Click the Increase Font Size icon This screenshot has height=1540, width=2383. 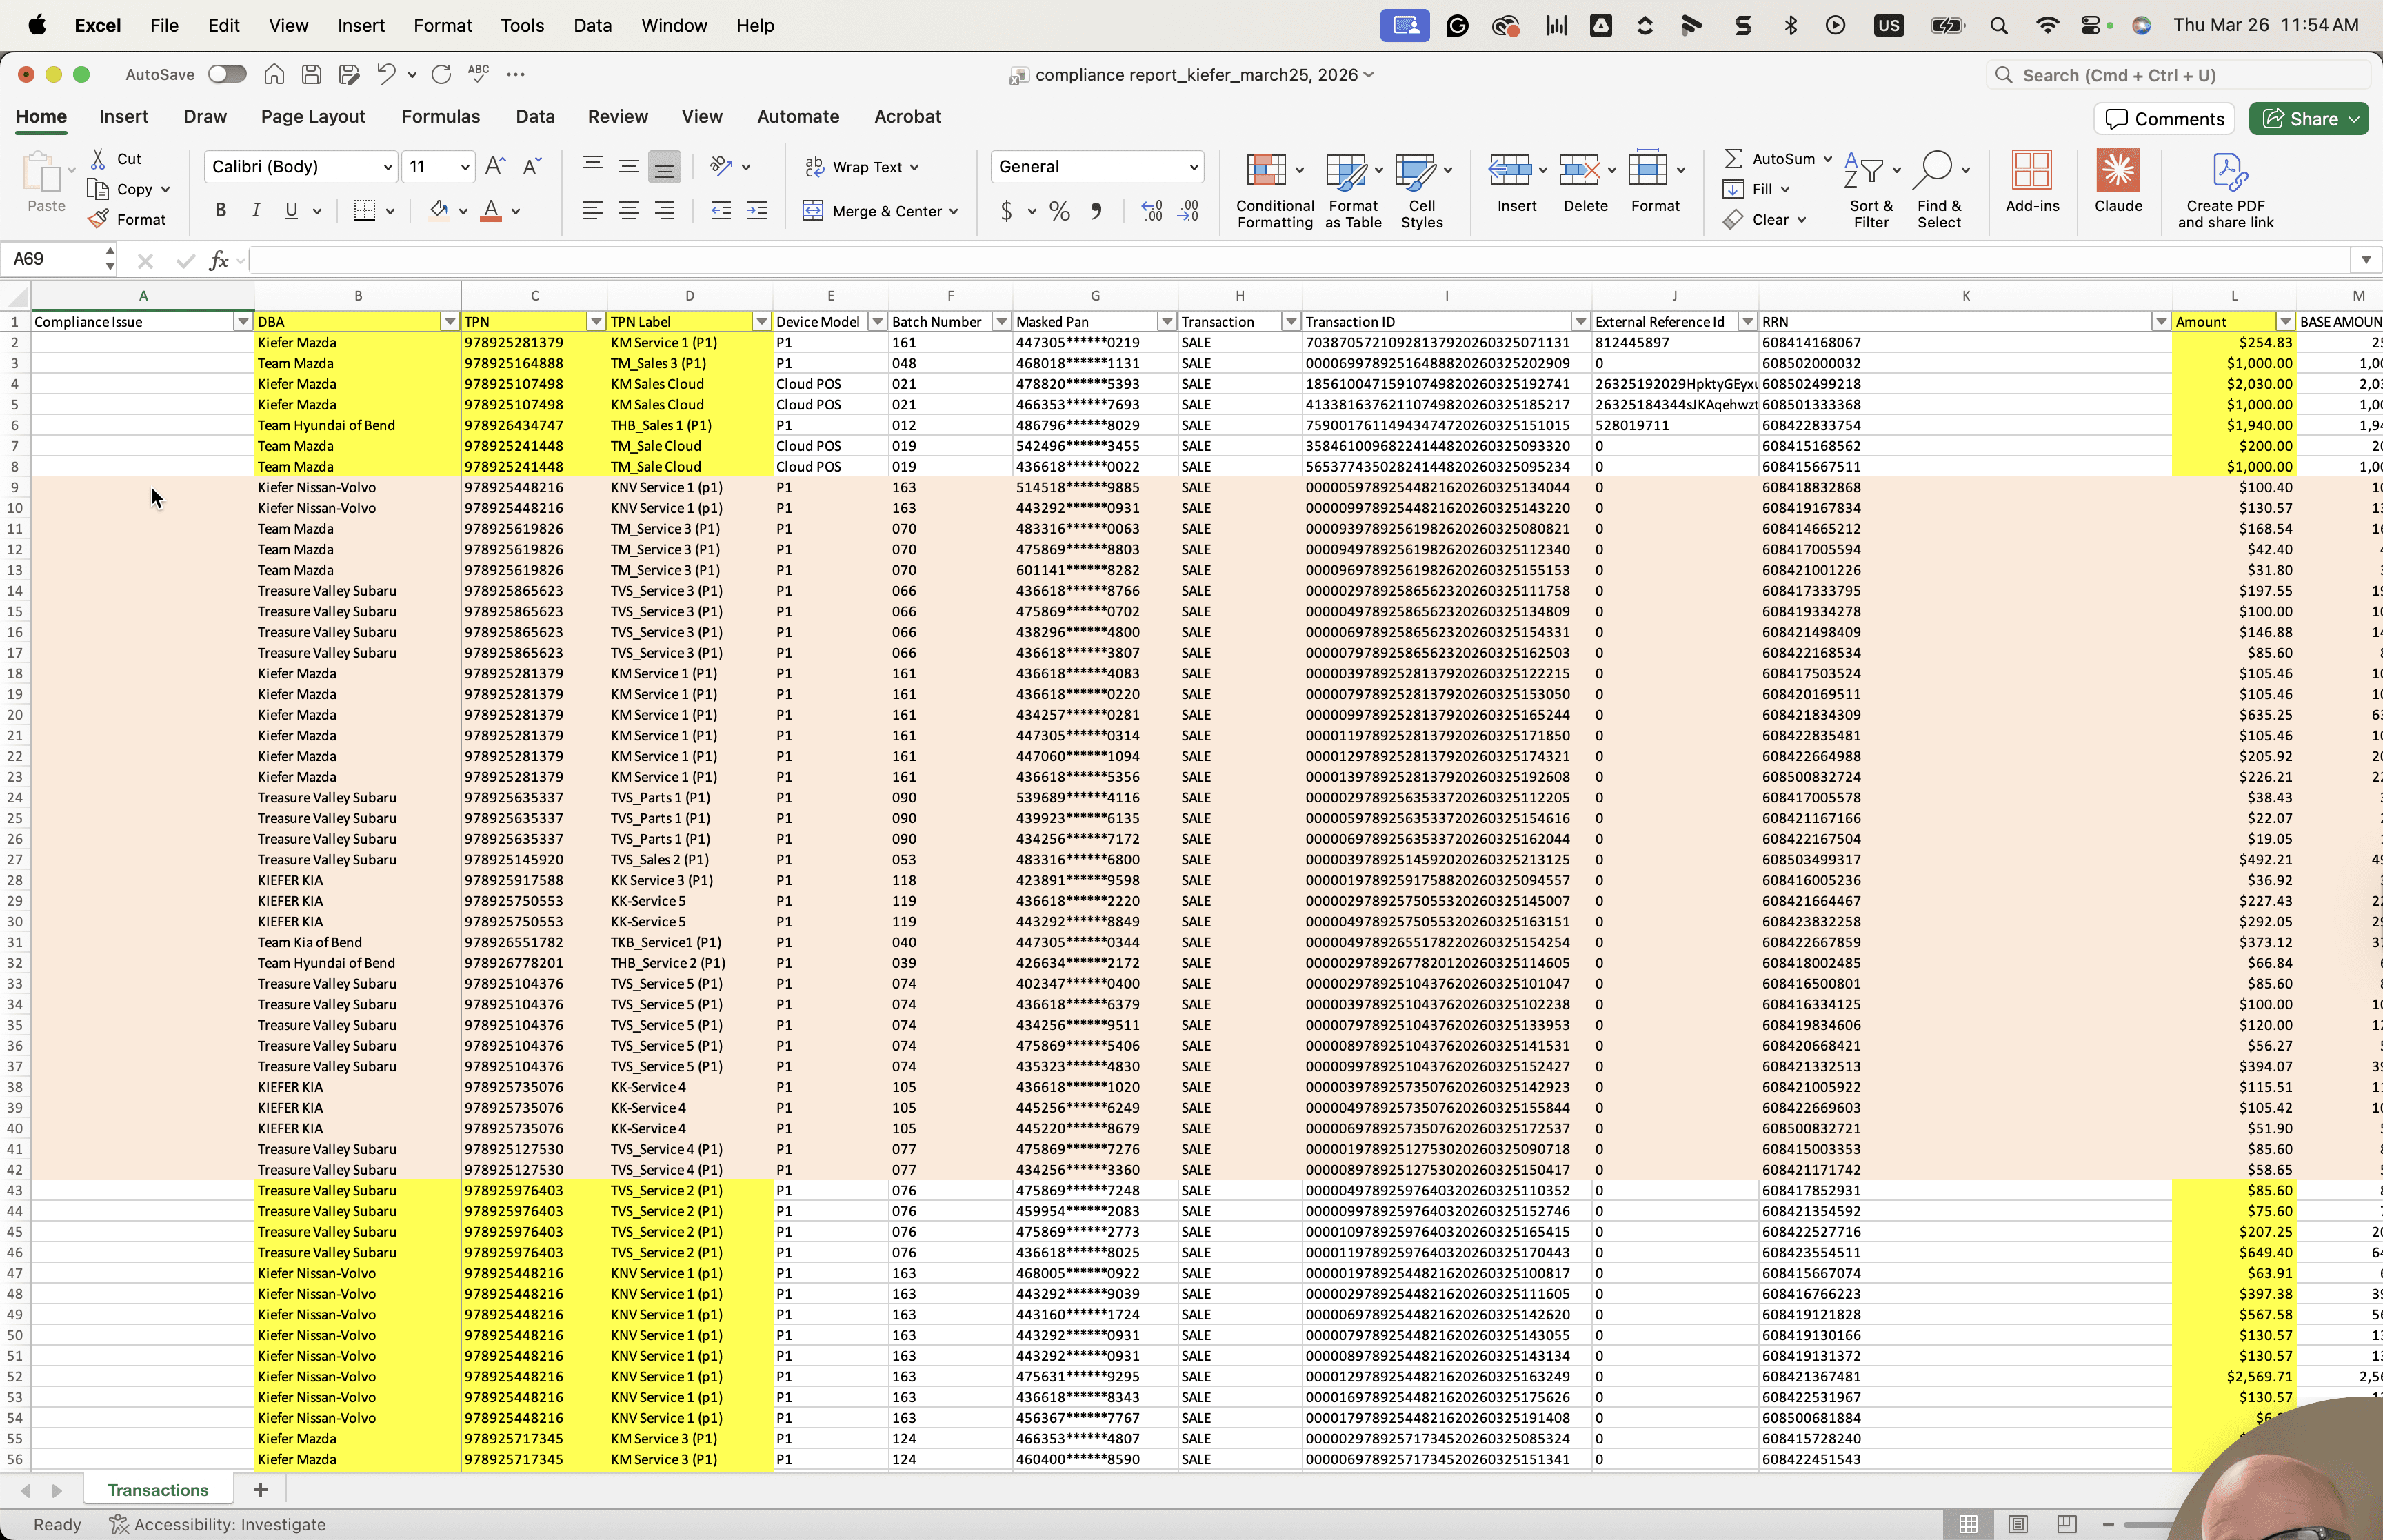tap(495, 166)
